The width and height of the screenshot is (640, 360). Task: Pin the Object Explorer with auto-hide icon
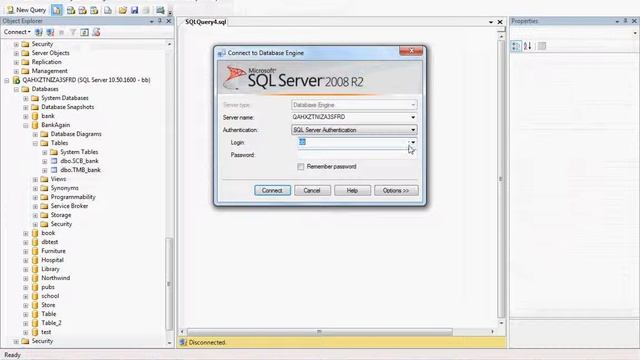click(160, 21)
